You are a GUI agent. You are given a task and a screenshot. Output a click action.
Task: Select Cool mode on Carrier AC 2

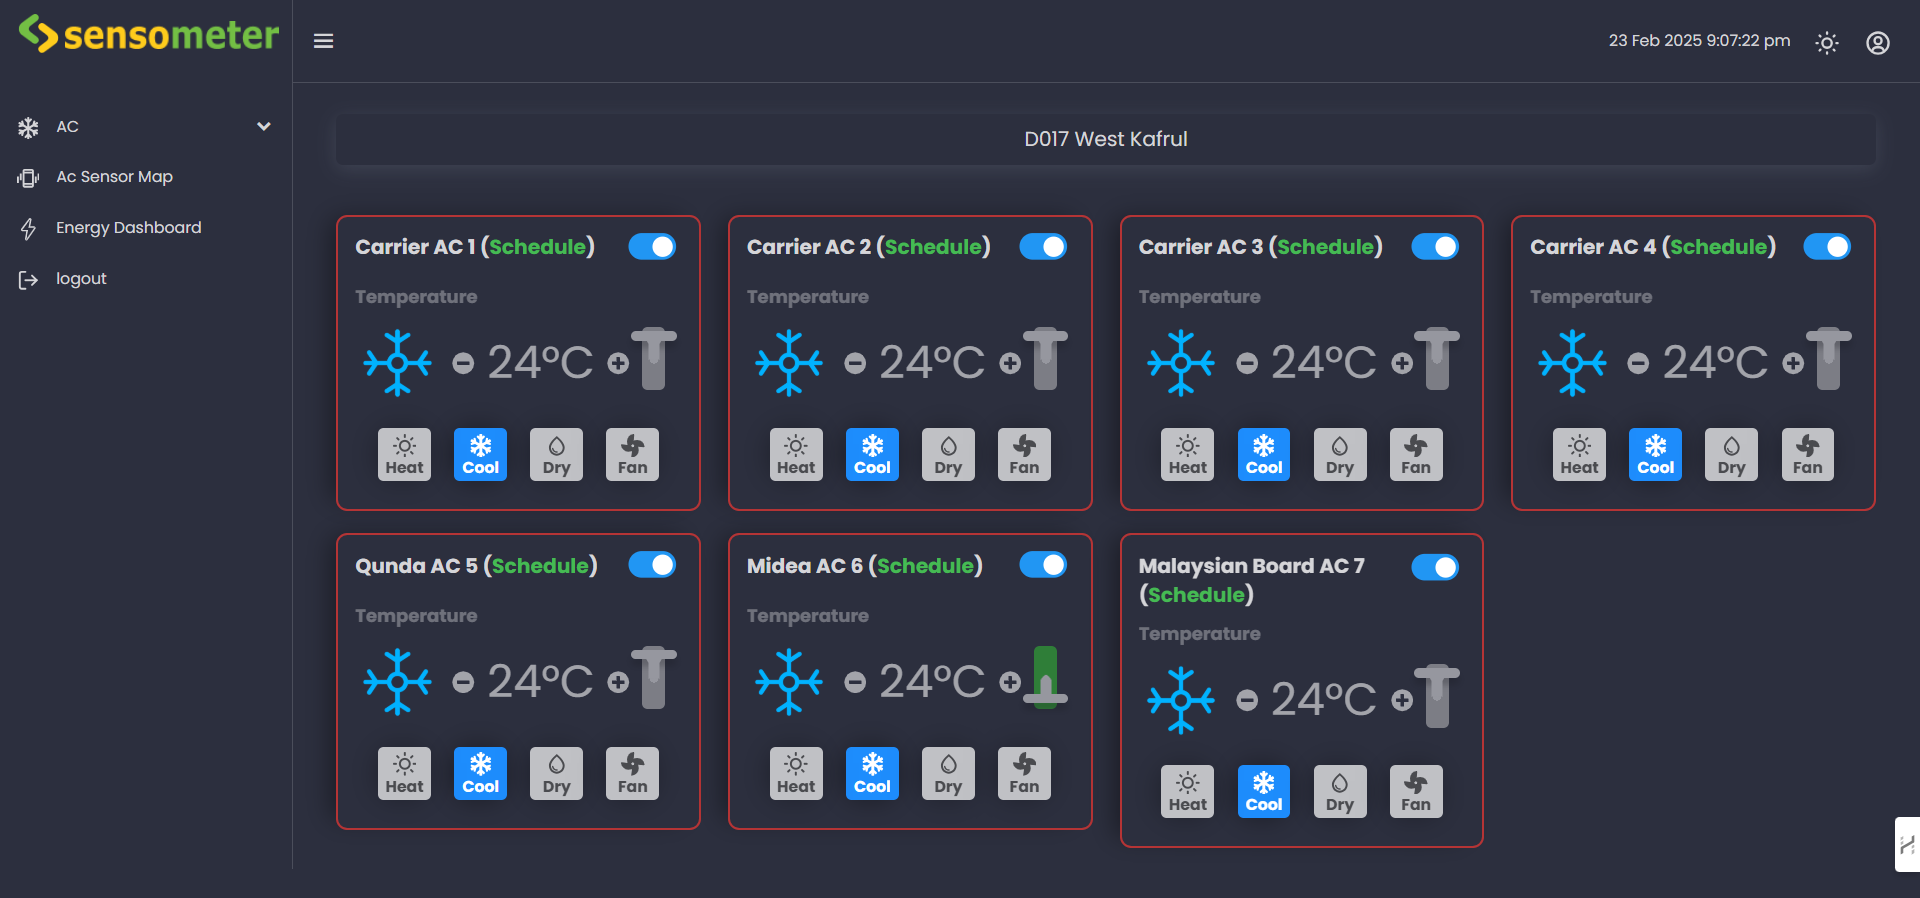tap(872, 455)
